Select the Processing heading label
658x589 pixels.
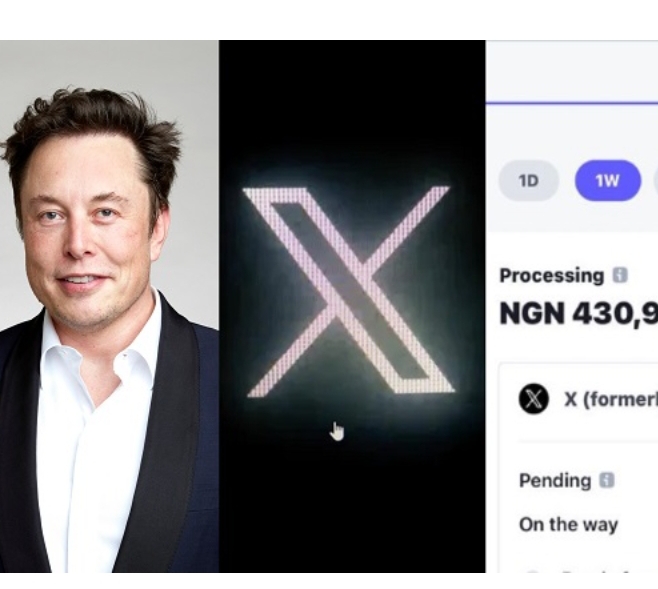(551, 276)
